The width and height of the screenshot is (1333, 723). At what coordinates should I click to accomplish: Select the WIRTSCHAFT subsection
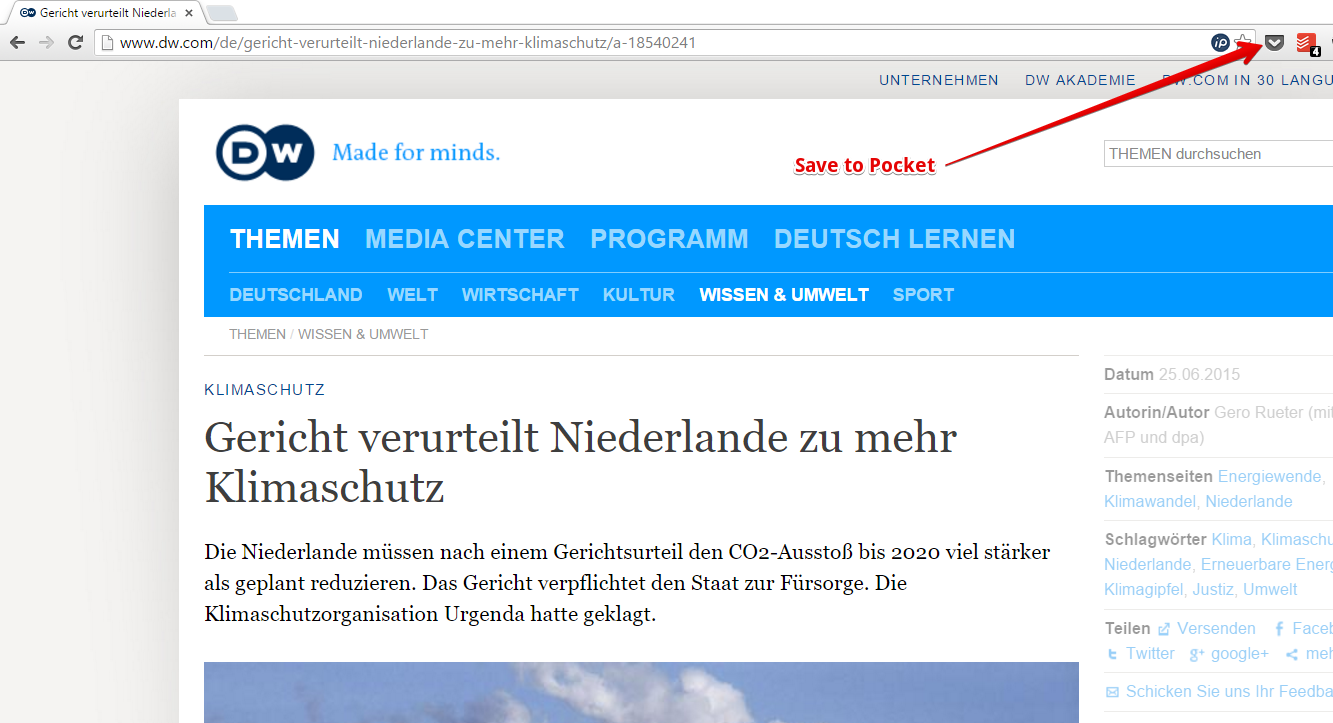[x=520, y=295]
